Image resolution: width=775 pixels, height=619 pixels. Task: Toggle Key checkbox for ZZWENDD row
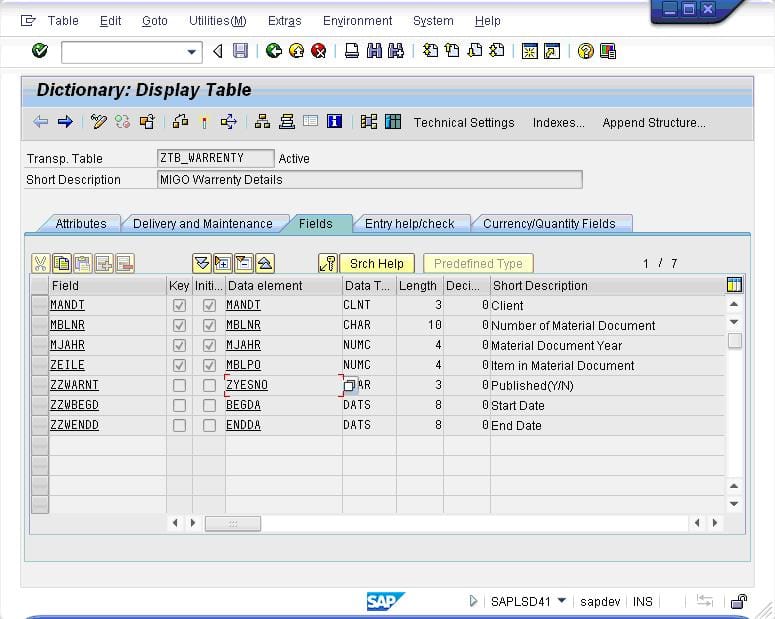(179, 425)
